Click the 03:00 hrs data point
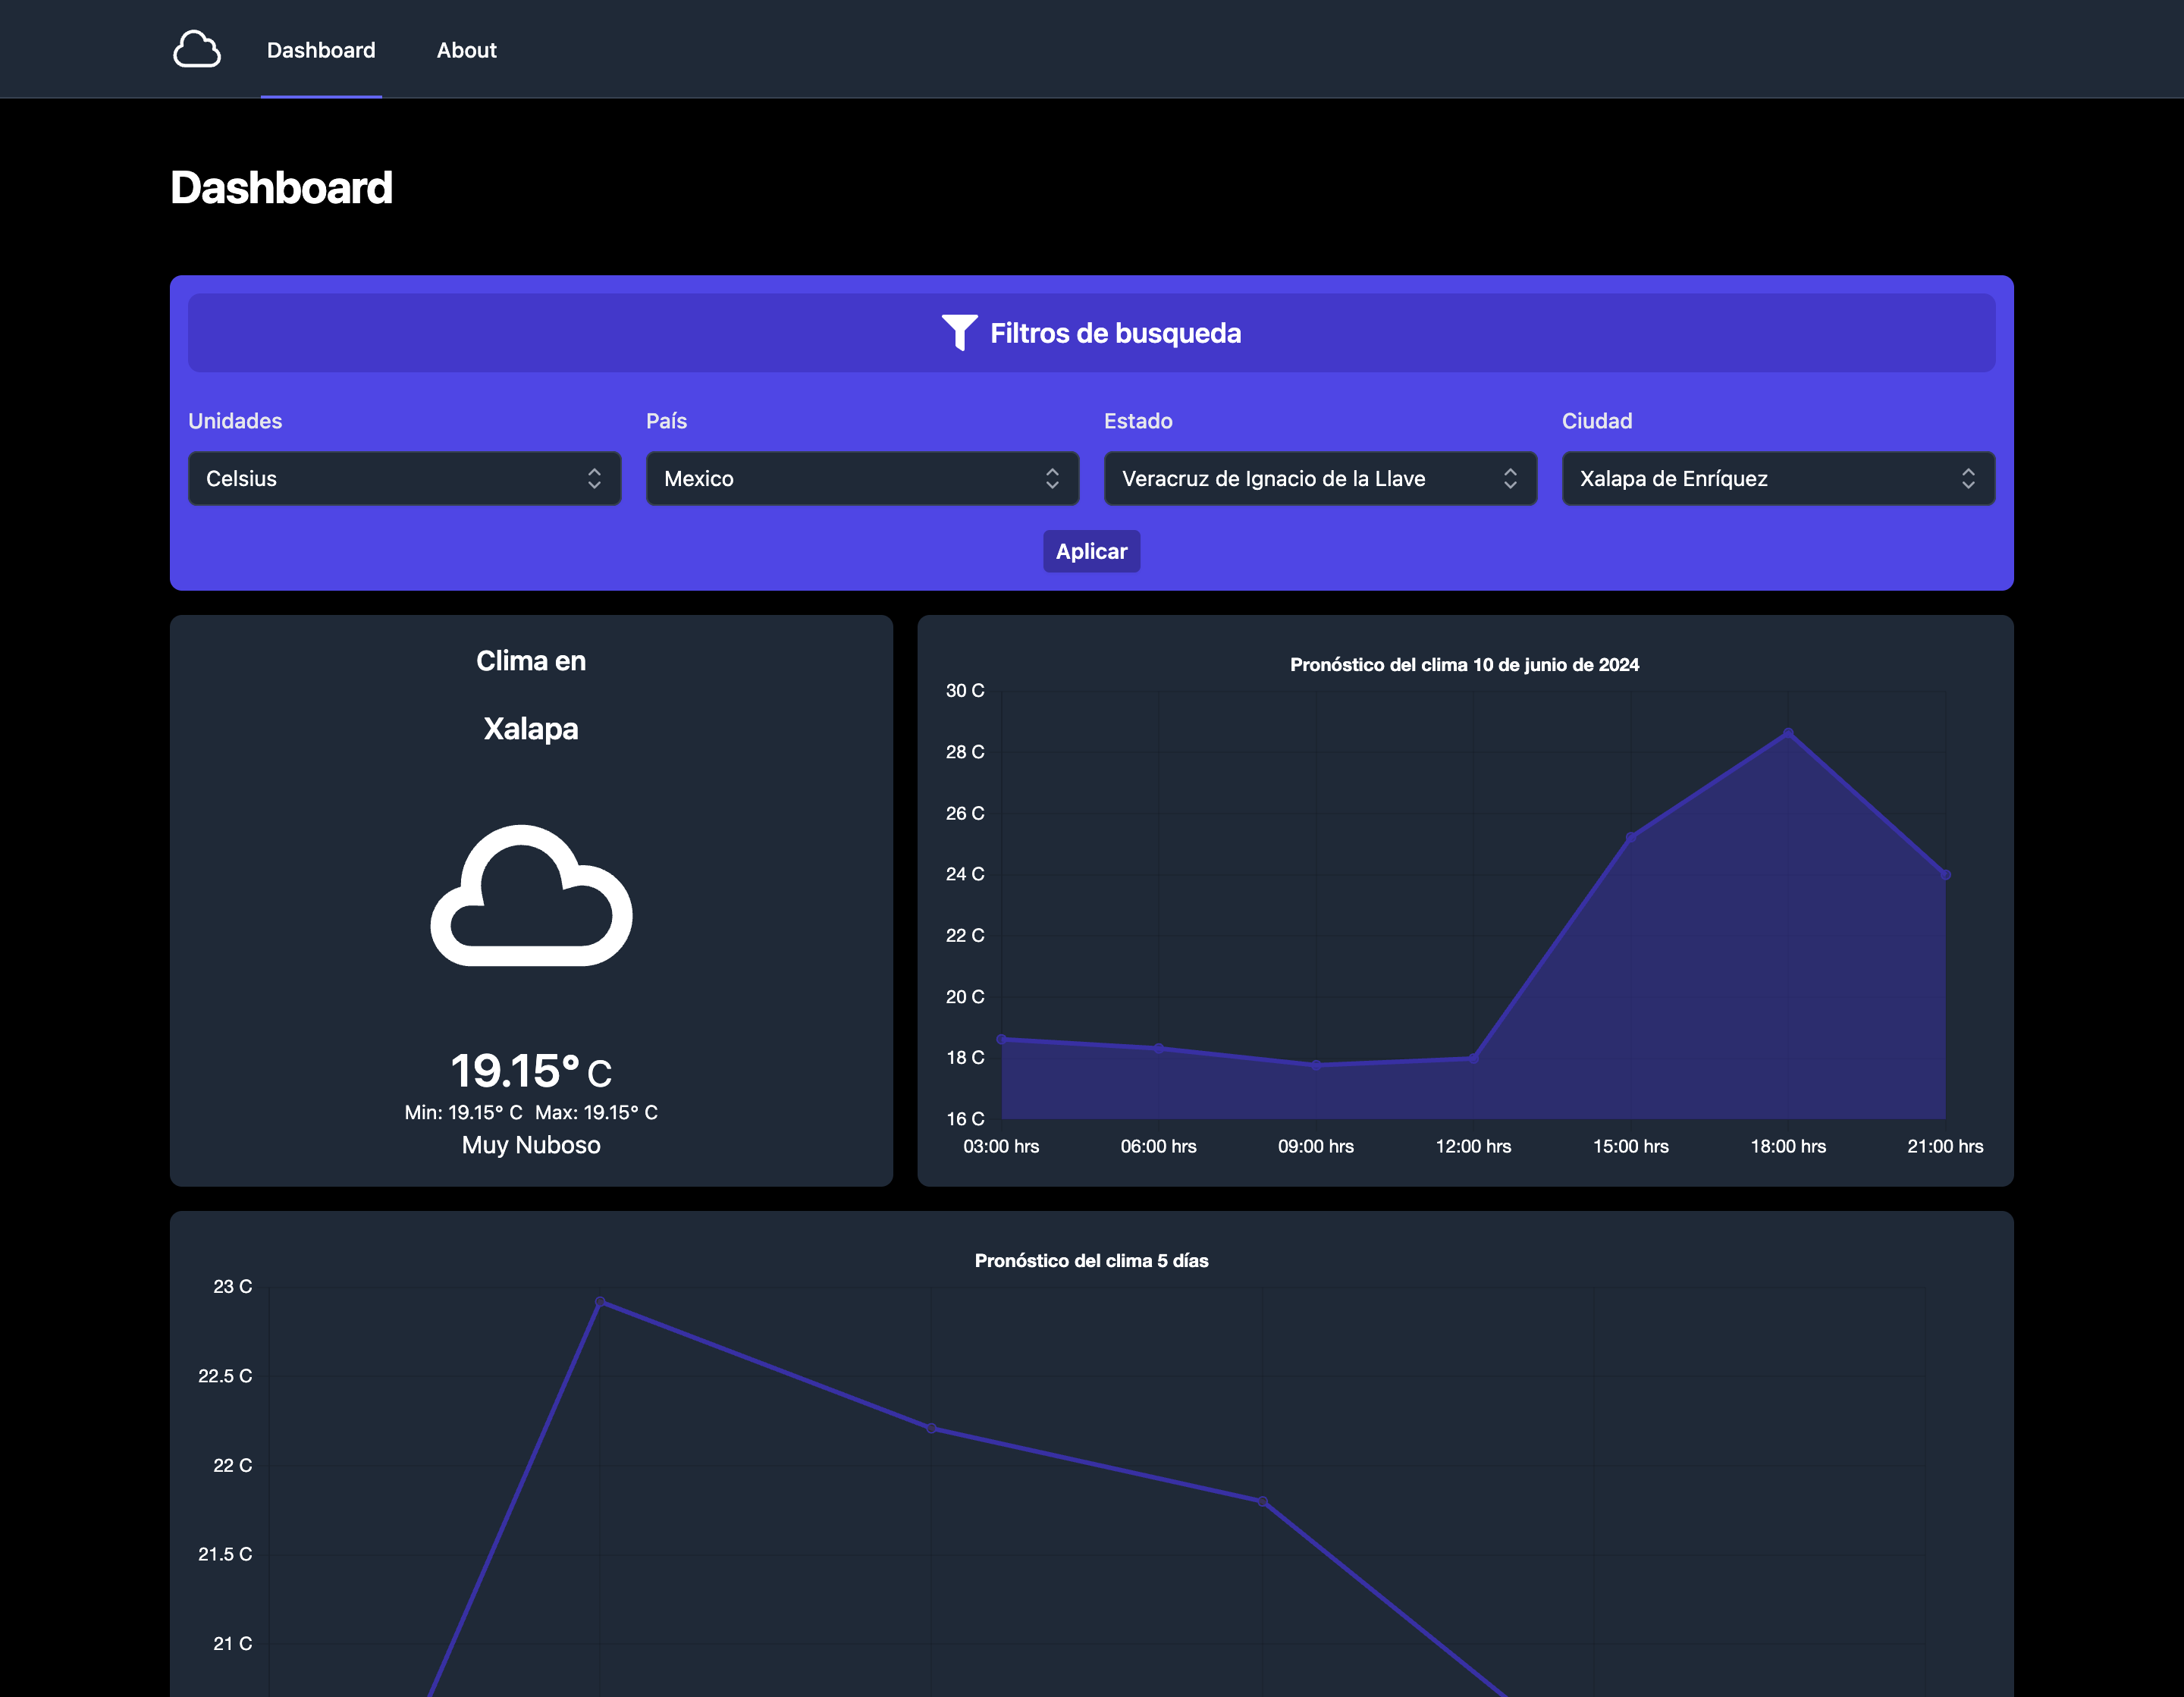The width and height of the screenshot is (2184, 1697). (1002, 1039)
